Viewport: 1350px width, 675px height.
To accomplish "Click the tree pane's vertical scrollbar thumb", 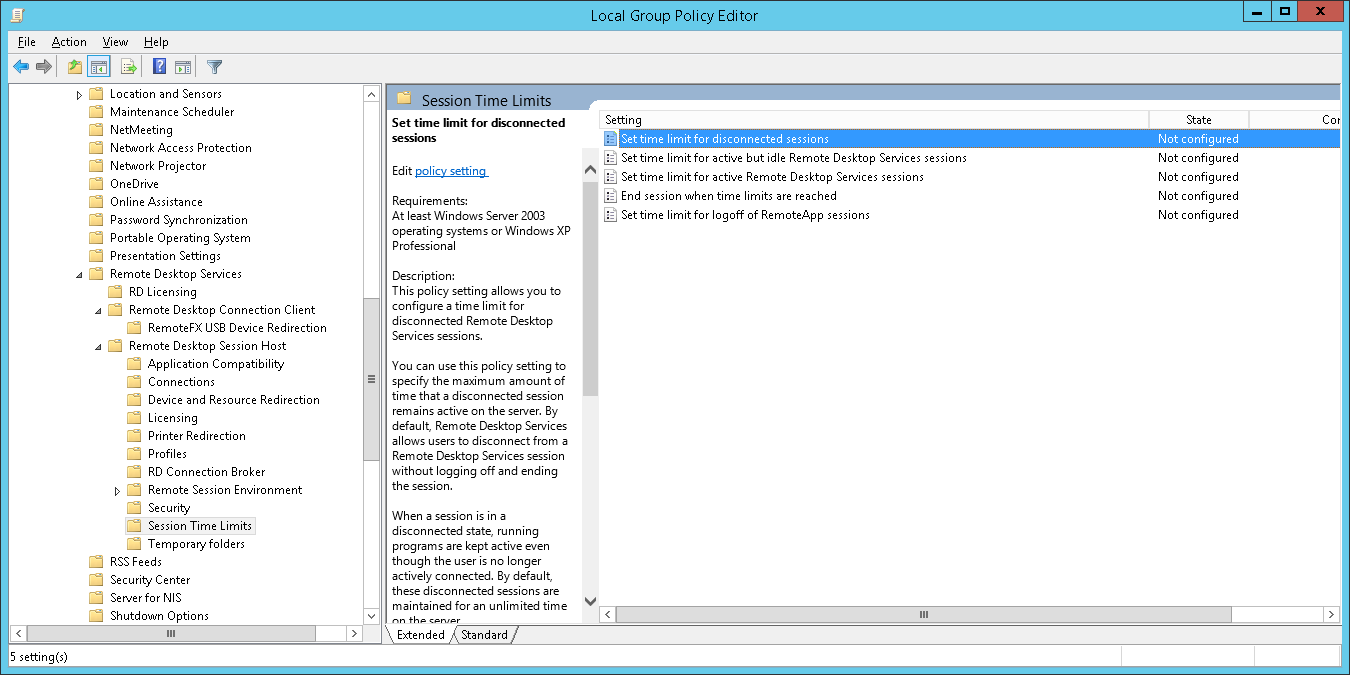I will tap(371, 379).
